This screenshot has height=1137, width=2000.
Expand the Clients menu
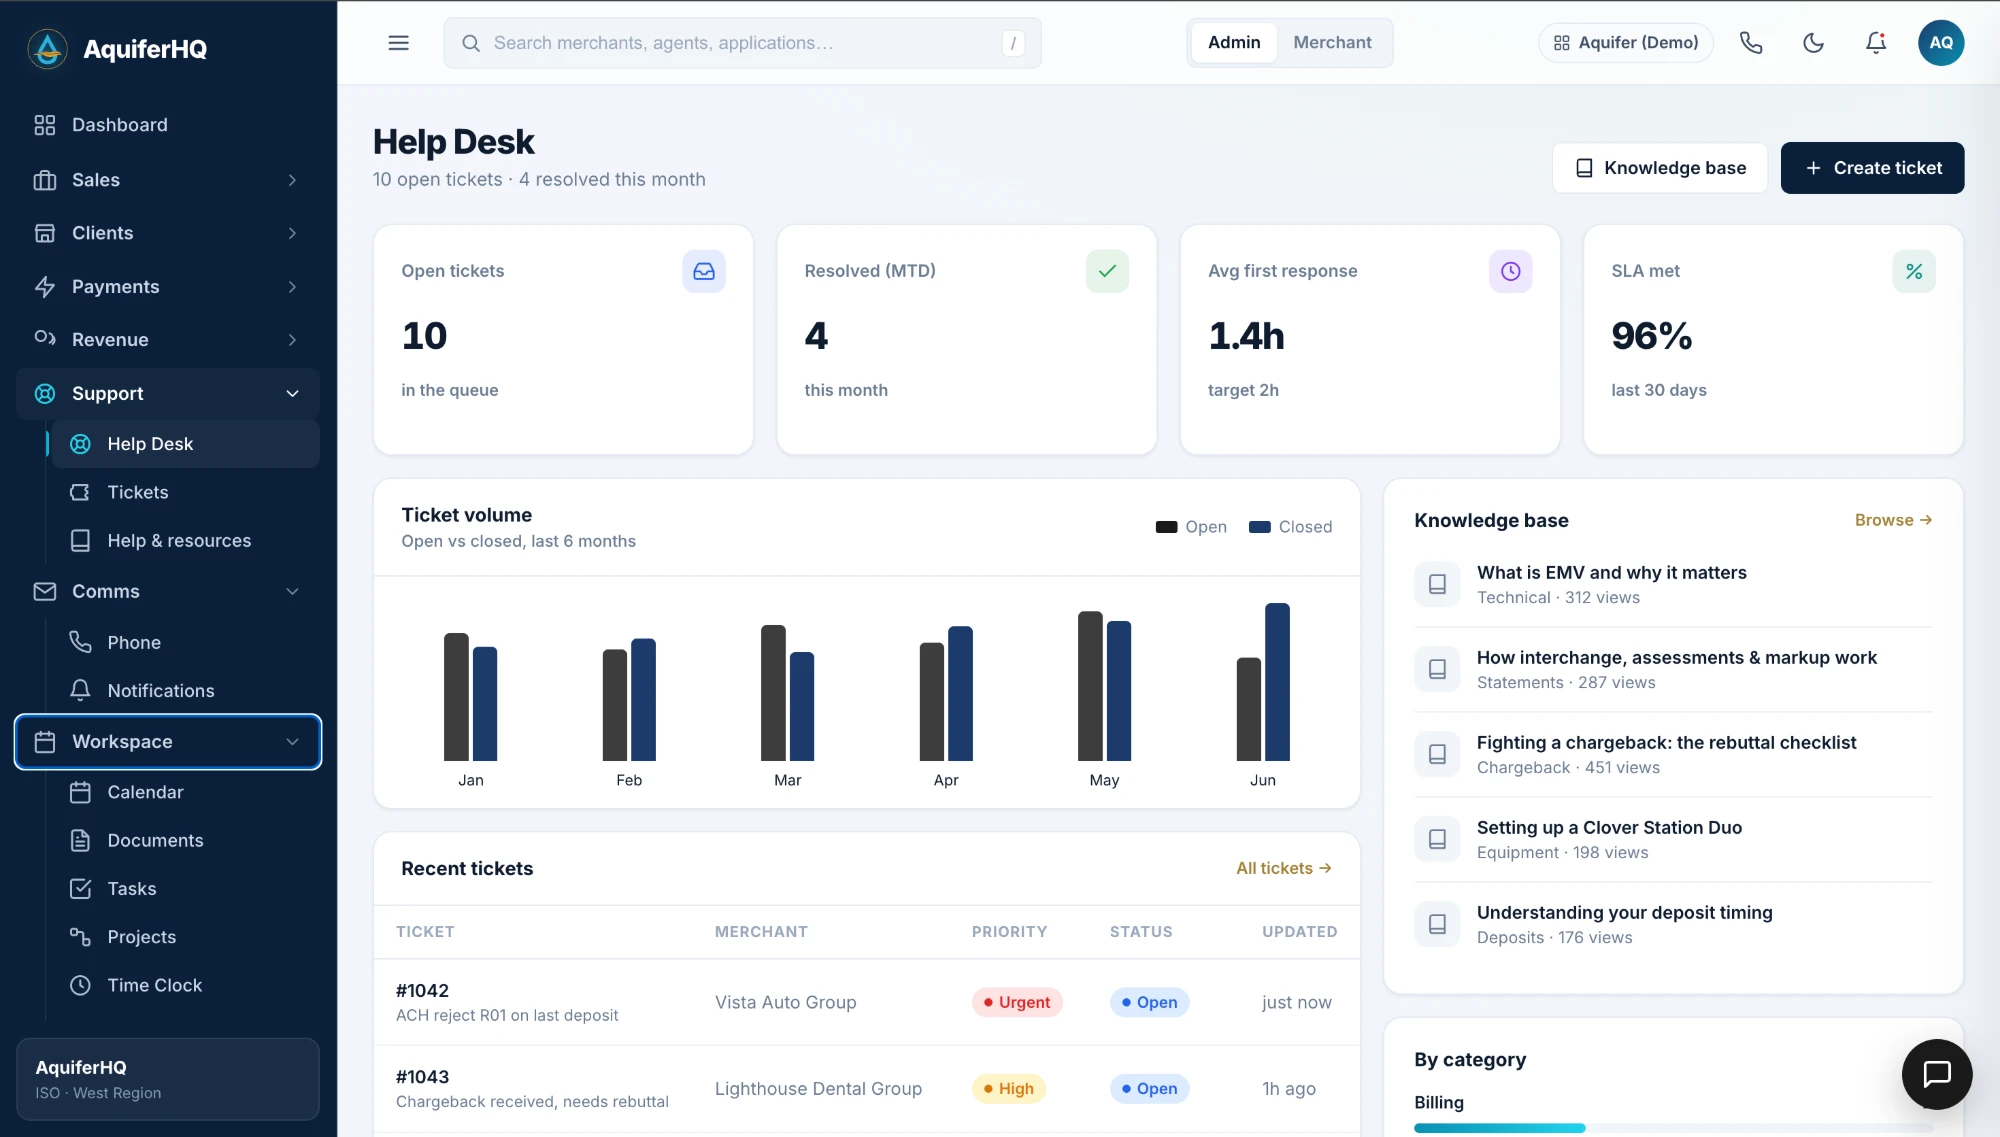tap(168, 233)
